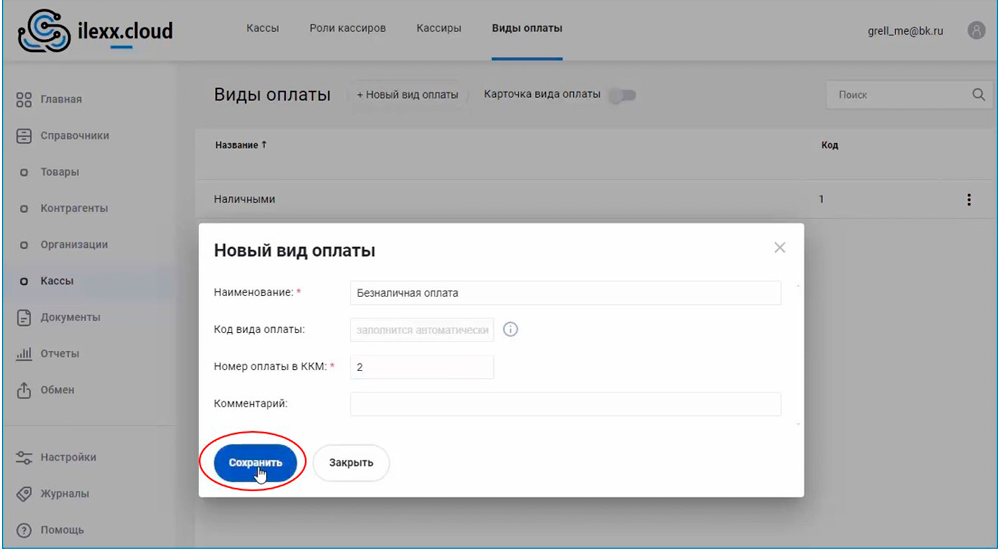Open the user profile avatar icon
This screenshot has width=1000, height=550.
click(x=976, y=30)
